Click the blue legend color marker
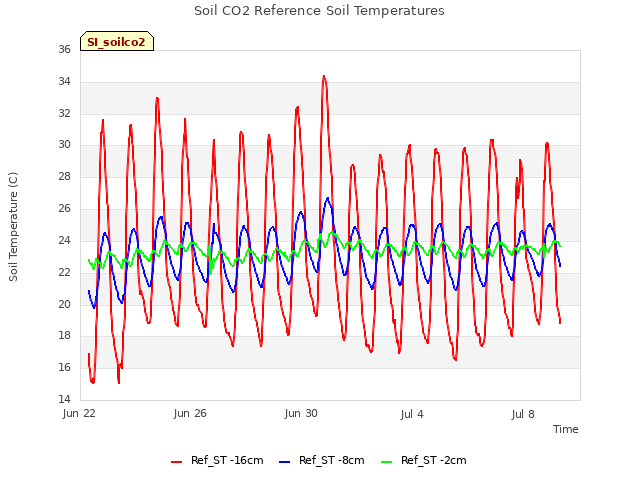This screenshot has width=640, height=480. click(x=284, y=462)
